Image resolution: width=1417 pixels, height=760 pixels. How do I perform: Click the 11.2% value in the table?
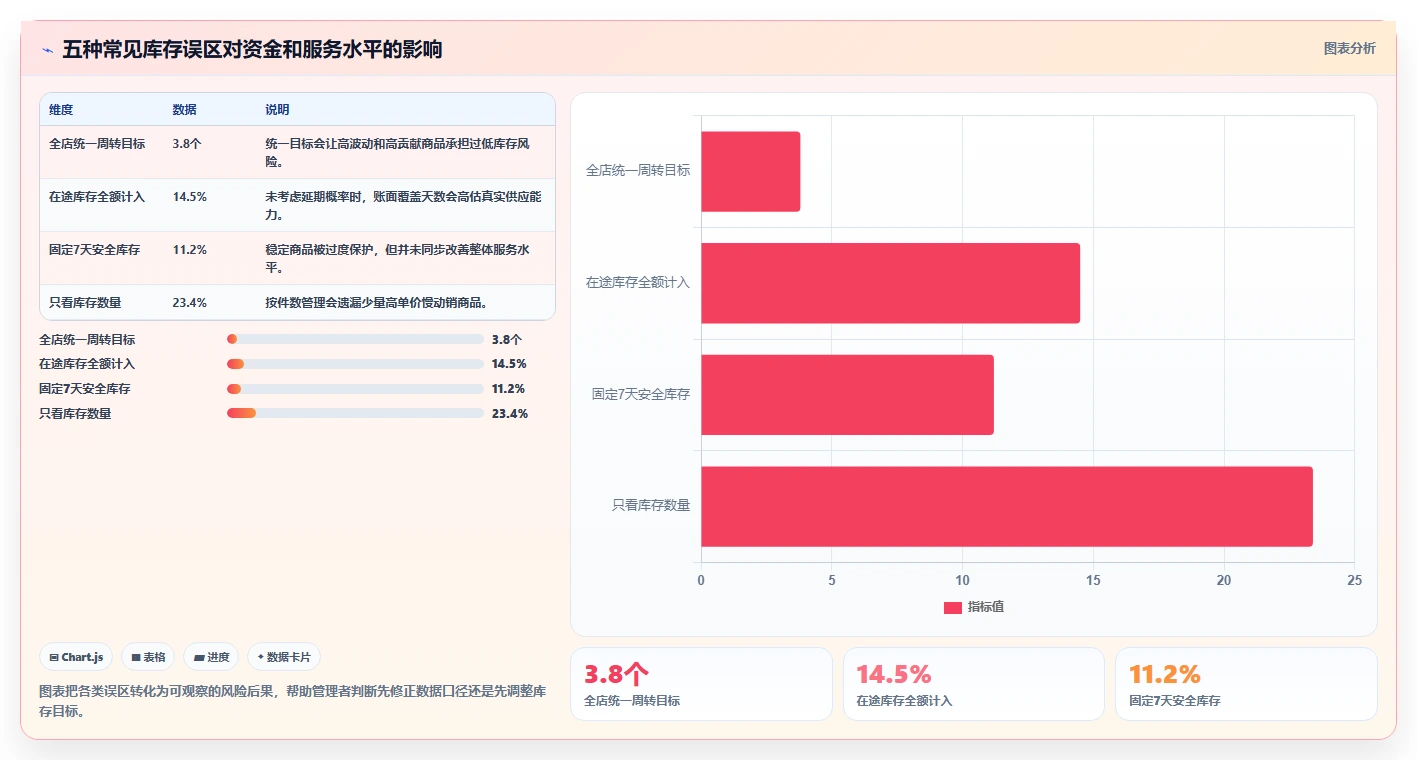click(190, 249)
